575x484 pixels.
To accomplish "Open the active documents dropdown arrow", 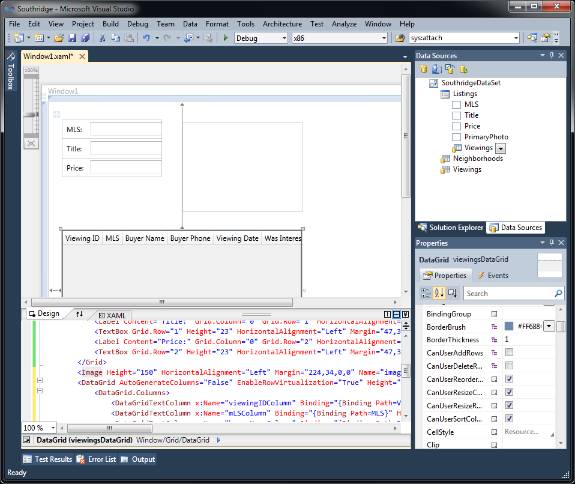I will (x=405, y=56).
